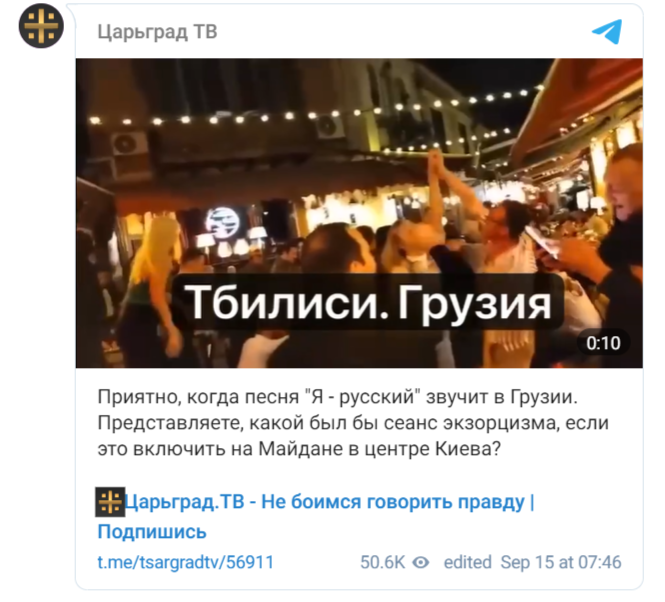Open the Царьград ТВ channel name header
665x602 pixels.
(157, 32)
